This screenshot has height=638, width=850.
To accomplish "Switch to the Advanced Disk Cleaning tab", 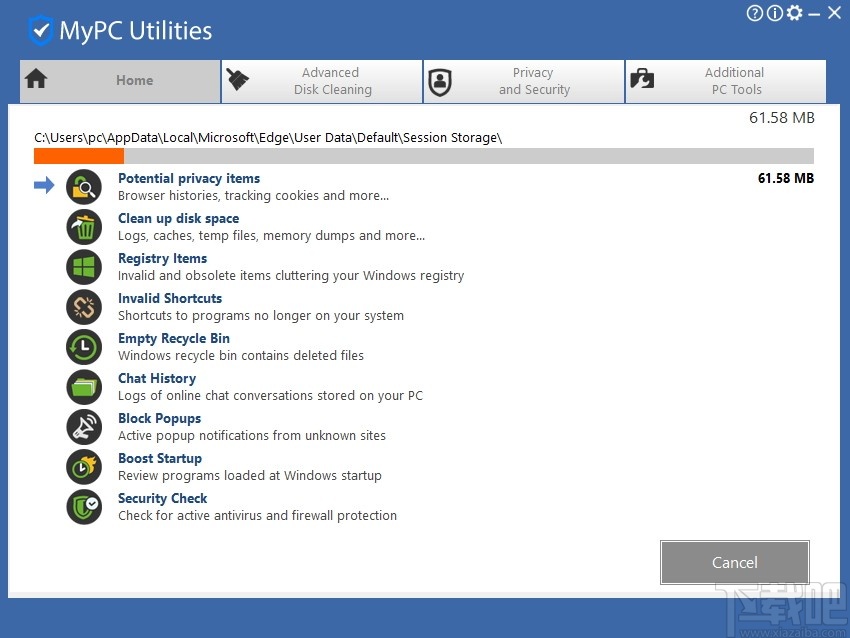I will pos(322,81).
